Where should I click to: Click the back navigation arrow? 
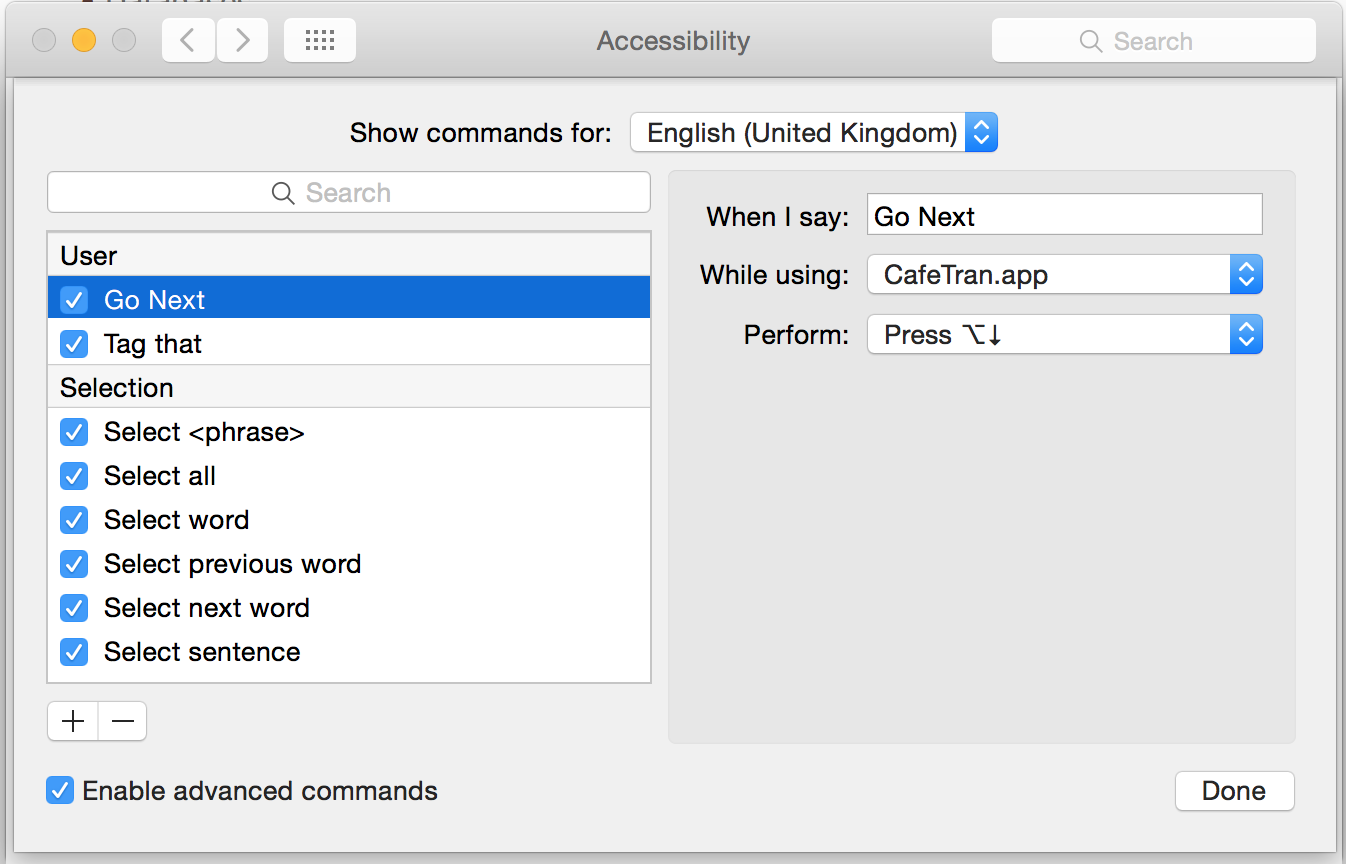click(188, 41)
